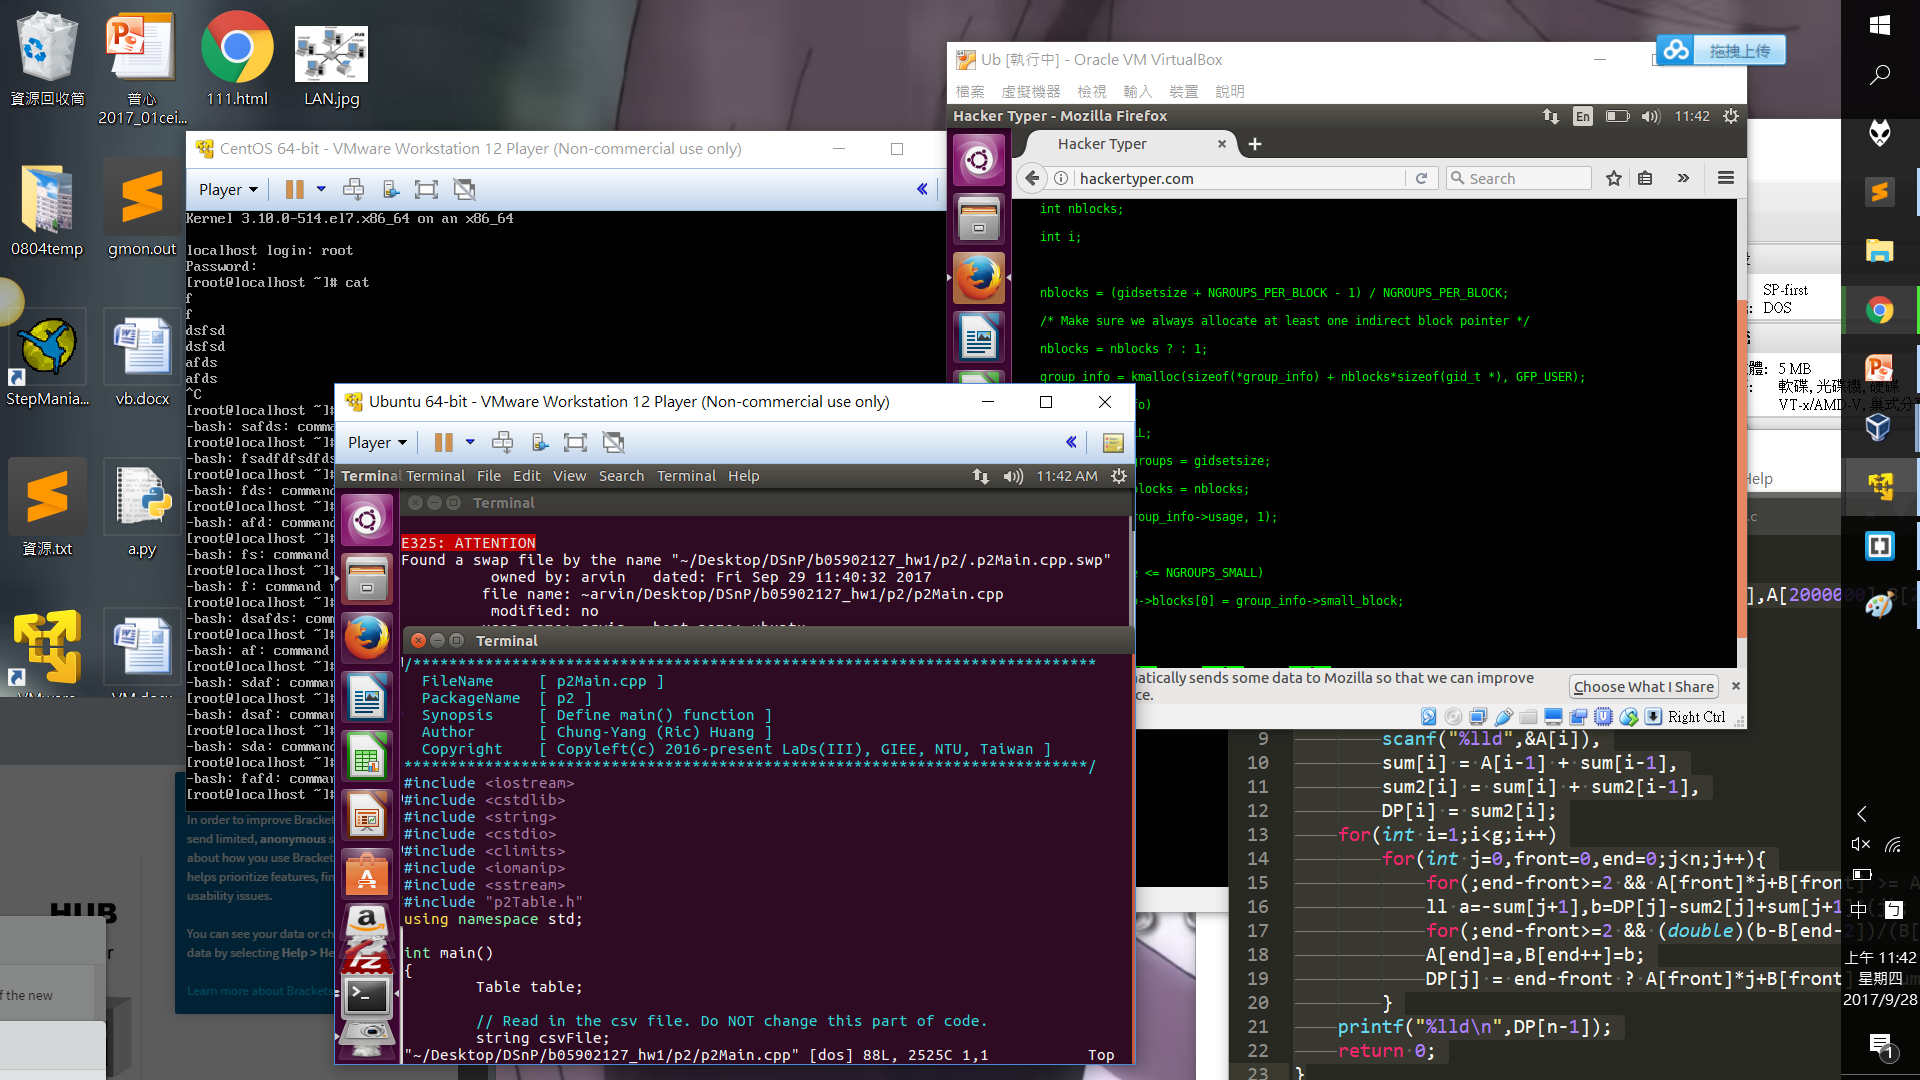Open the Search menu in the Terminal menubar
This screenshot has height=1080, width=1920.
[621, 476]
